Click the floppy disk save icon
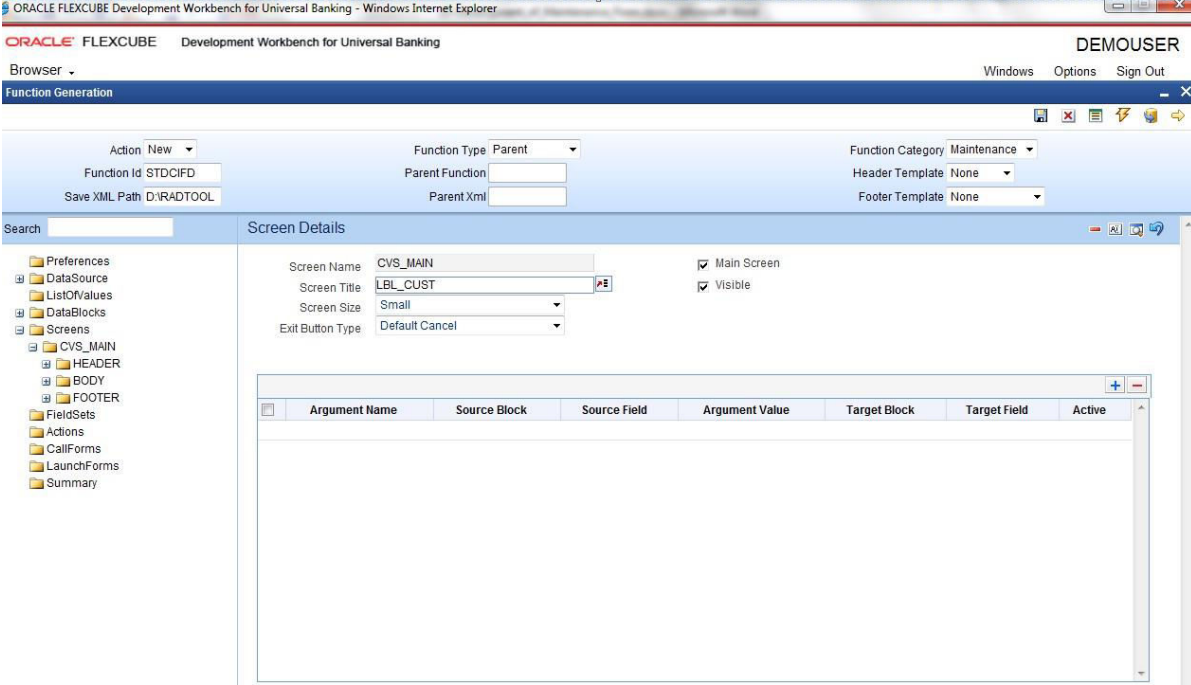Viewport: 1191px width, 685px height. coord(1041,115)
